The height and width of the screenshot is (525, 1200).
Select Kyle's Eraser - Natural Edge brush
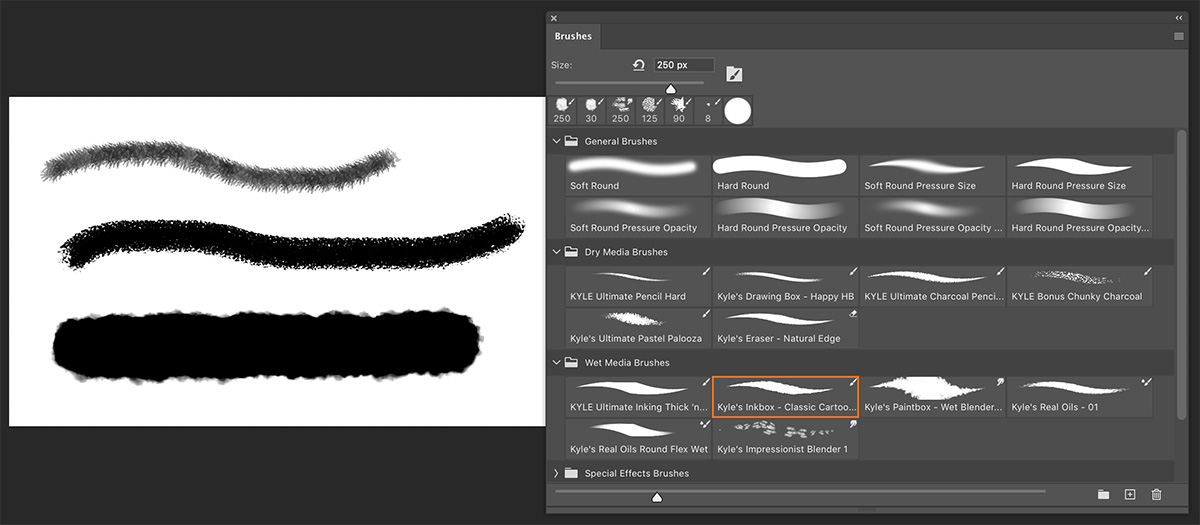[x=785, y=328]
